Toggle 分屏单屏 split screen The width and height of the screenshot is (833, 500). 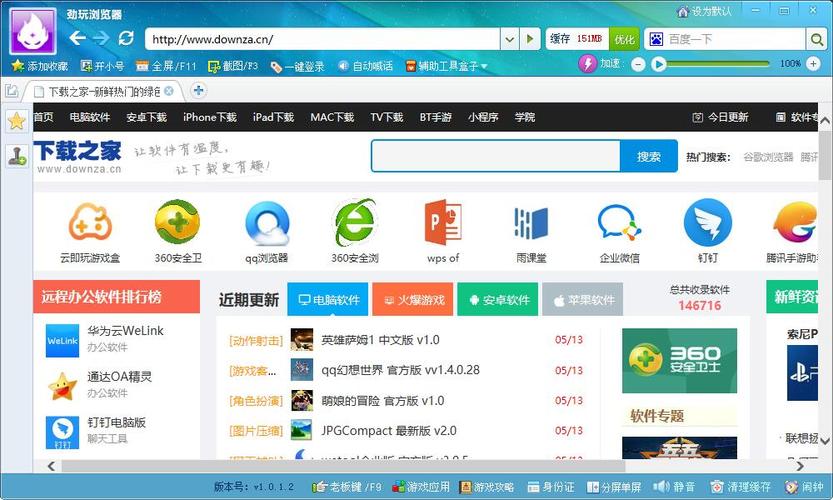click(x=614, y=487)
